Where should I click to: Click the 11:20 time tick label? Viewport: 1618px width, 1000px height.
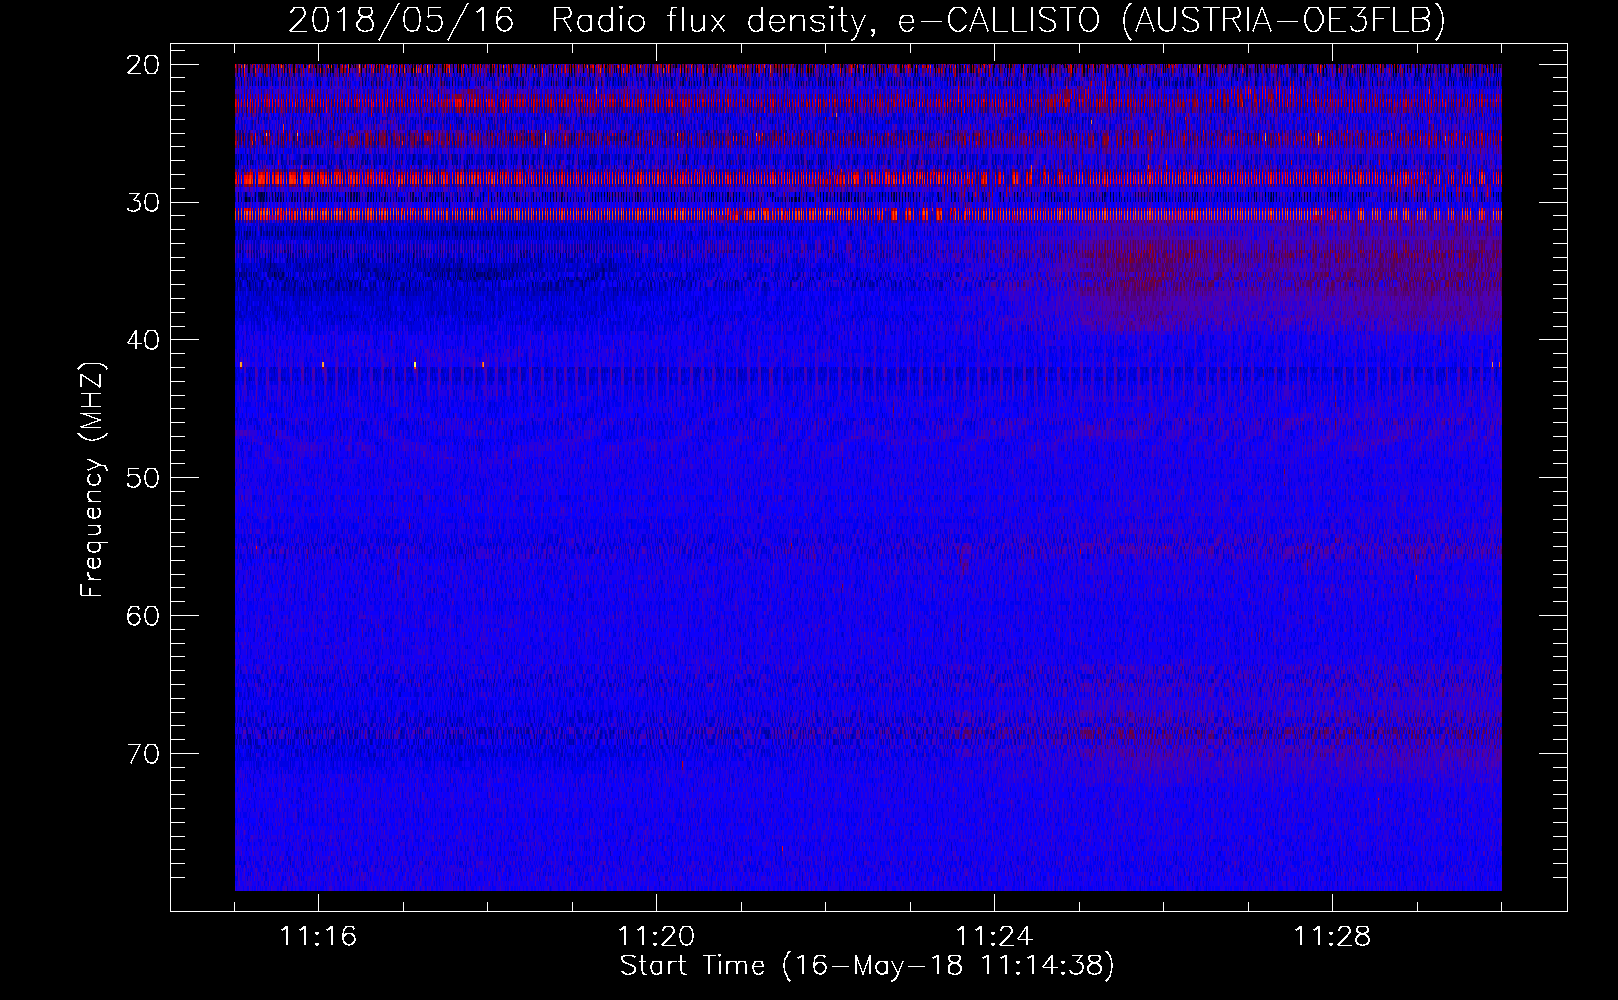click(657, 937)
